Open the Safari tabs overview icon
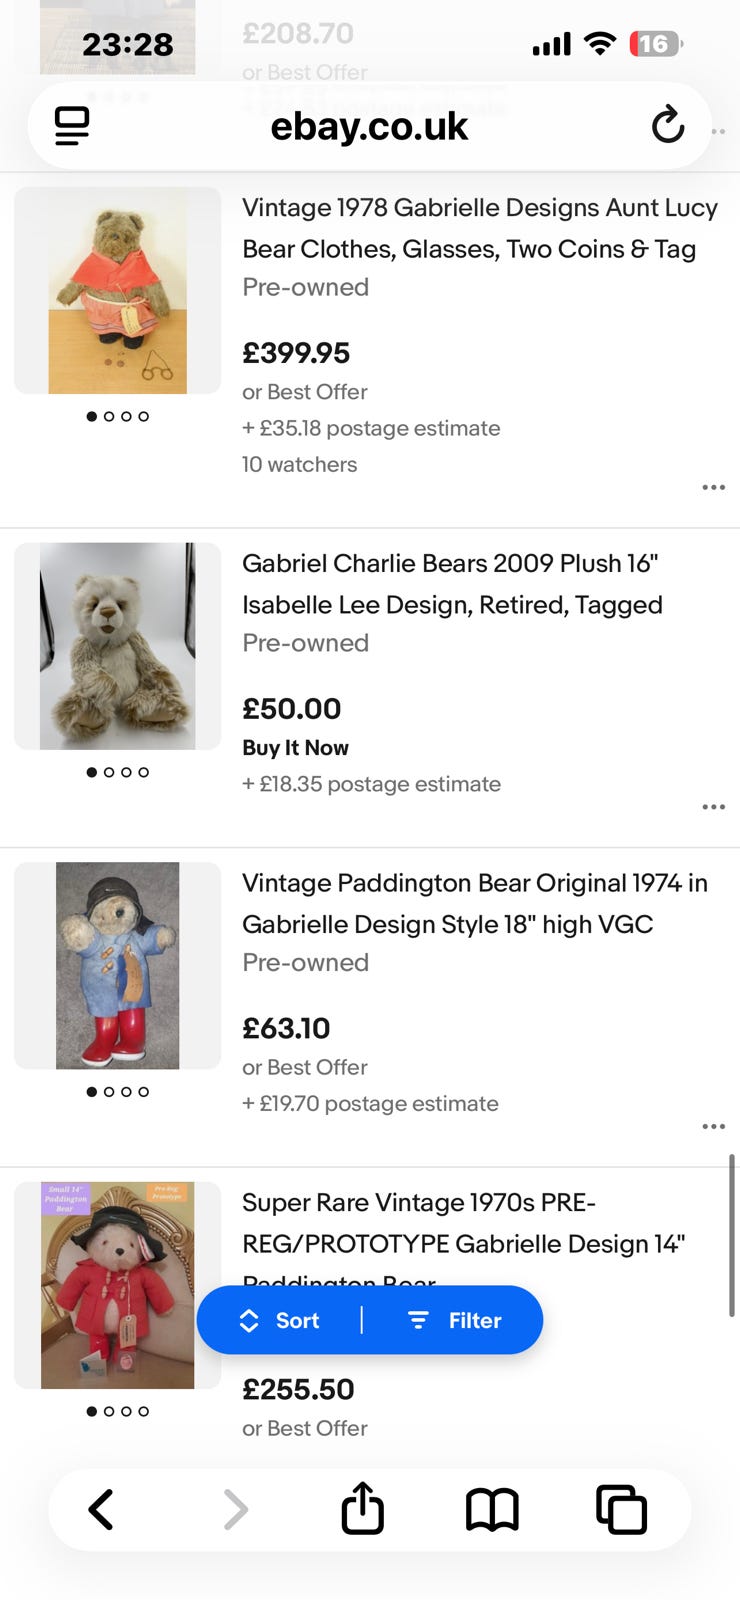 [621, 1509]
